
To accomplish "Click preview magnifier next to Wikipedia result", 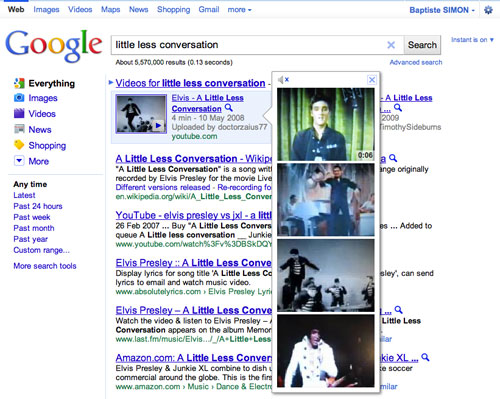I will pos(393,158).
